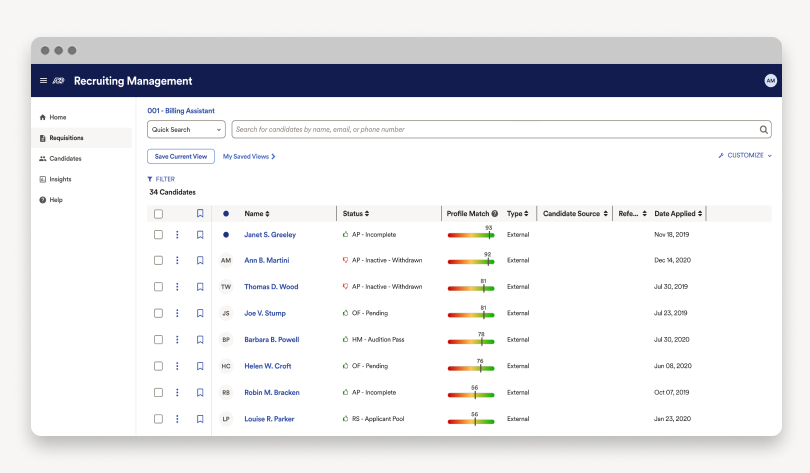Click Barbara B. Powell's profile match bar
810x473 pixels.
tap(471, 341)
